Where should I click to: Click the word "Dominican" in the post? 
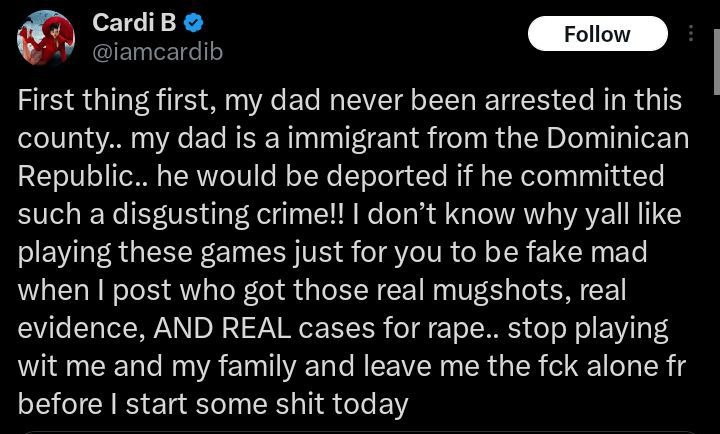point(616,139)
